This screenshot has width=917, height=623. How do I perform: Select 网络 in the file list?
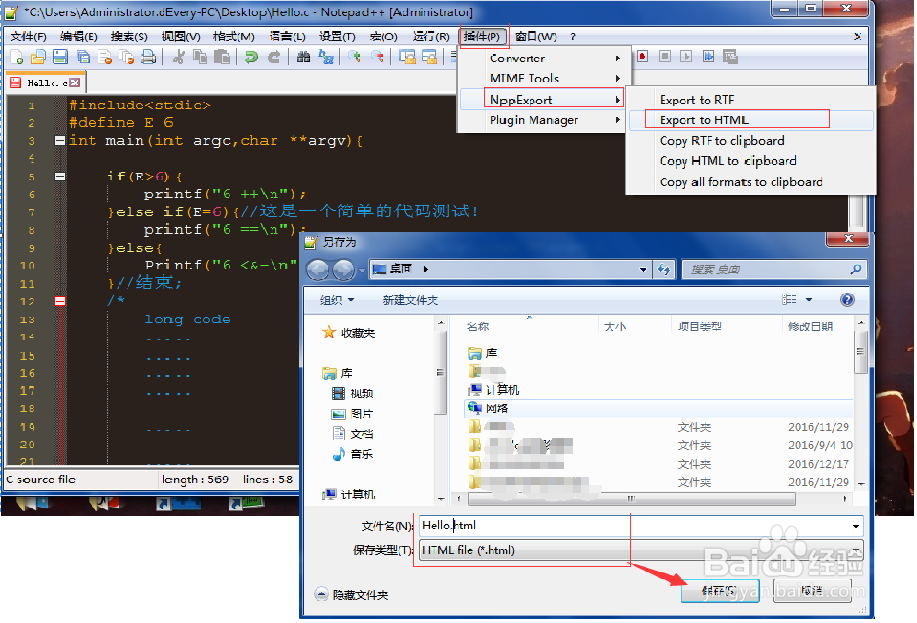pyautogui.click(x=659, y=408)
